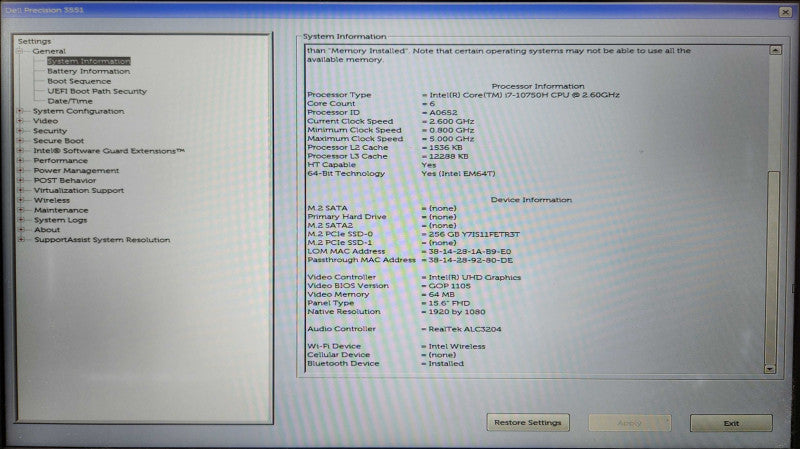
Task: Select the Secure Boot category label
Action: coord(59,140)
